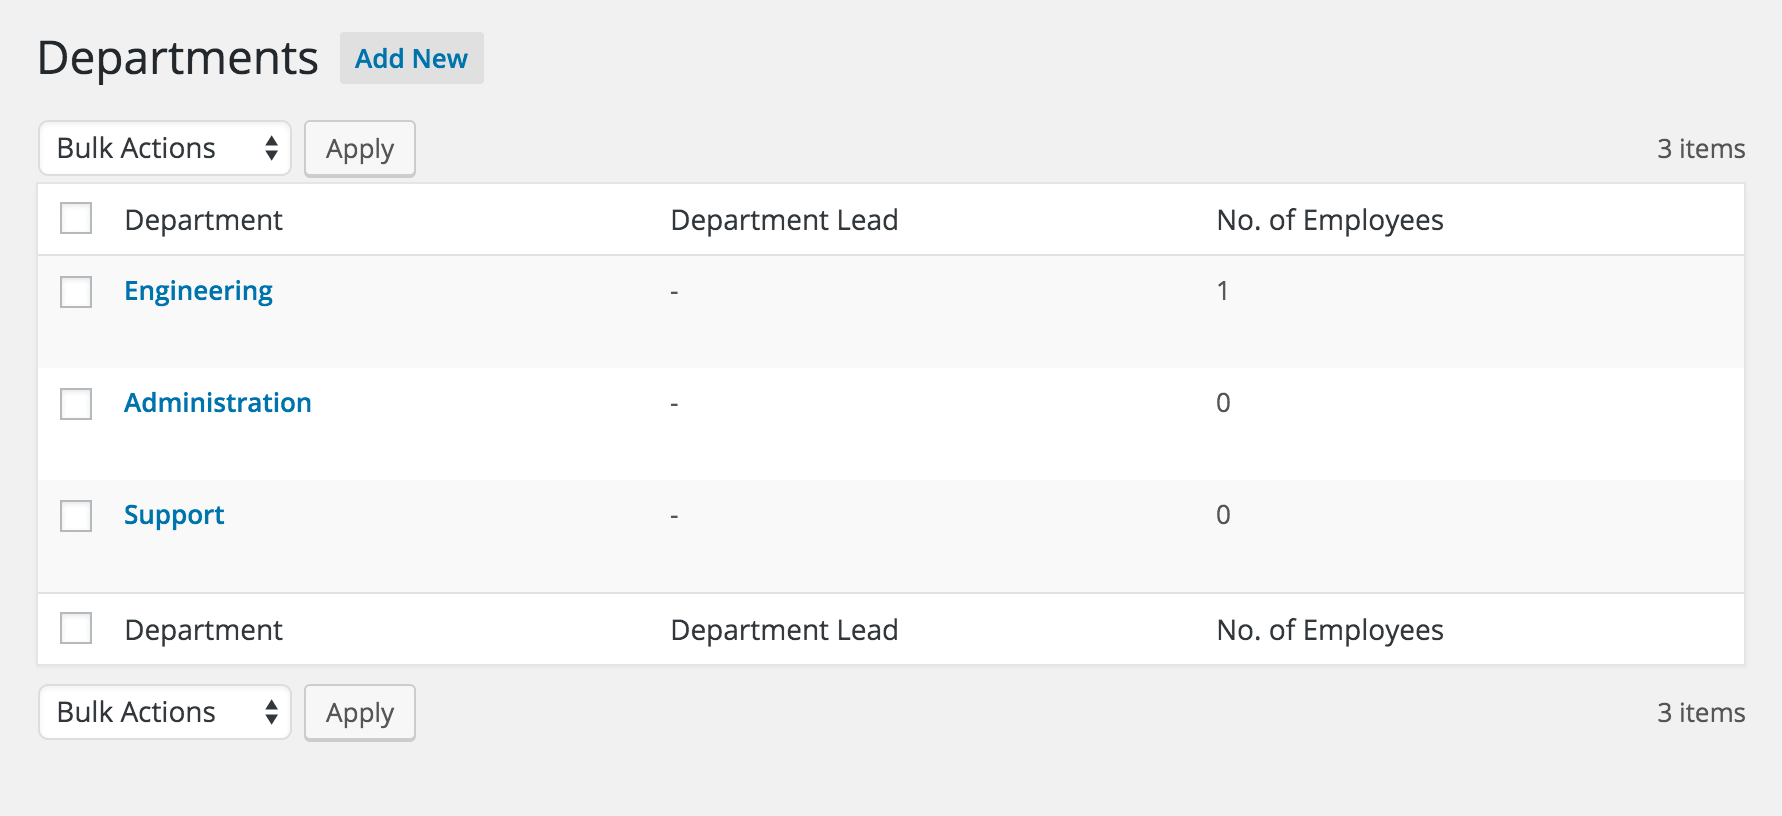
Task: Check the Engineering row checkbox
Action: coord(76,292)
